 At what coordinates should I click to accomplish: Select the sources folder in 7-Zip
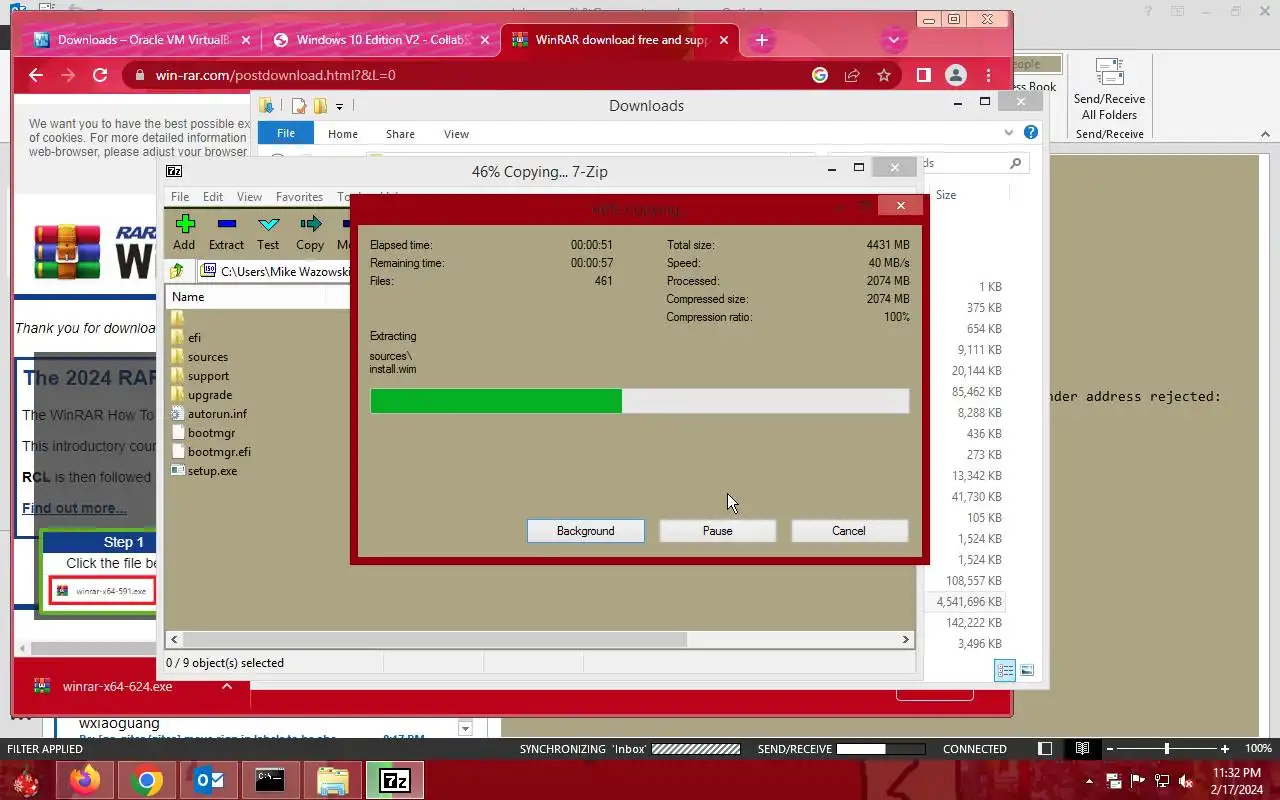(x=207, y=357)
